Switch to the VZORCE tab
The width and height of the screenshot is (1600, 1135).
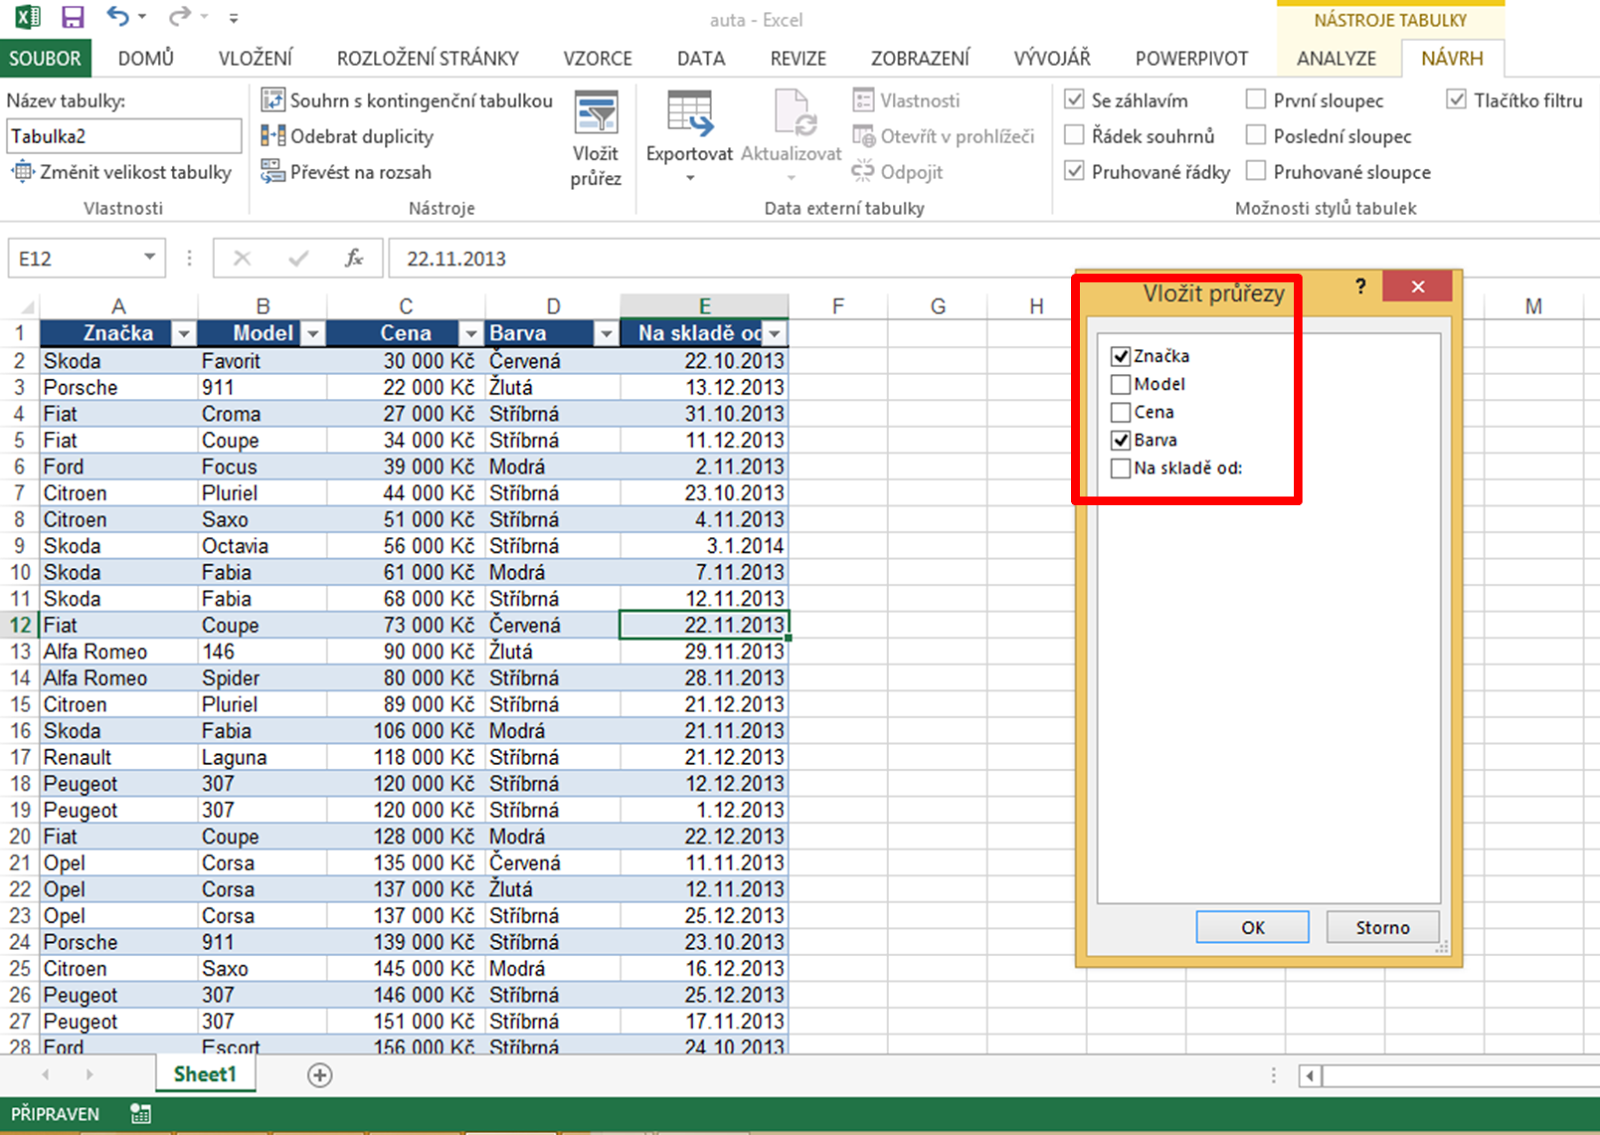pyautogui.click(x=598, y=58)
